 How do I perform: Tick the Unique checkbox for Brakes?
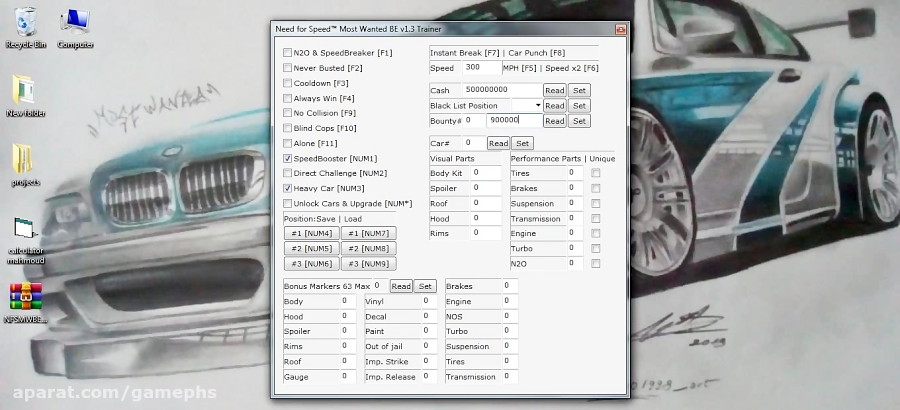point(596,188)
